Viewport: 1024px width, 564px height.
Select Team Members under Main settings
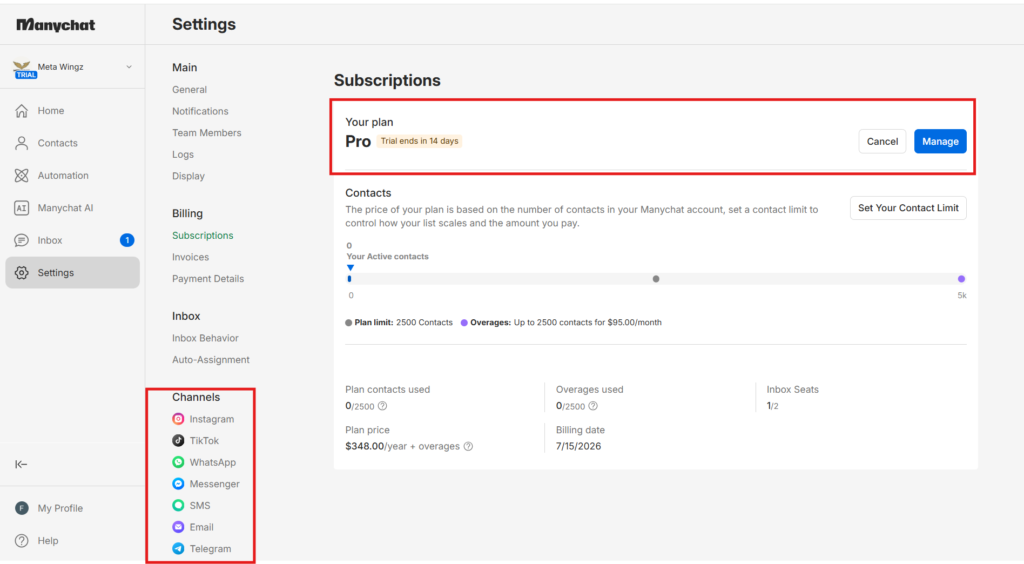tap(206, 133)
